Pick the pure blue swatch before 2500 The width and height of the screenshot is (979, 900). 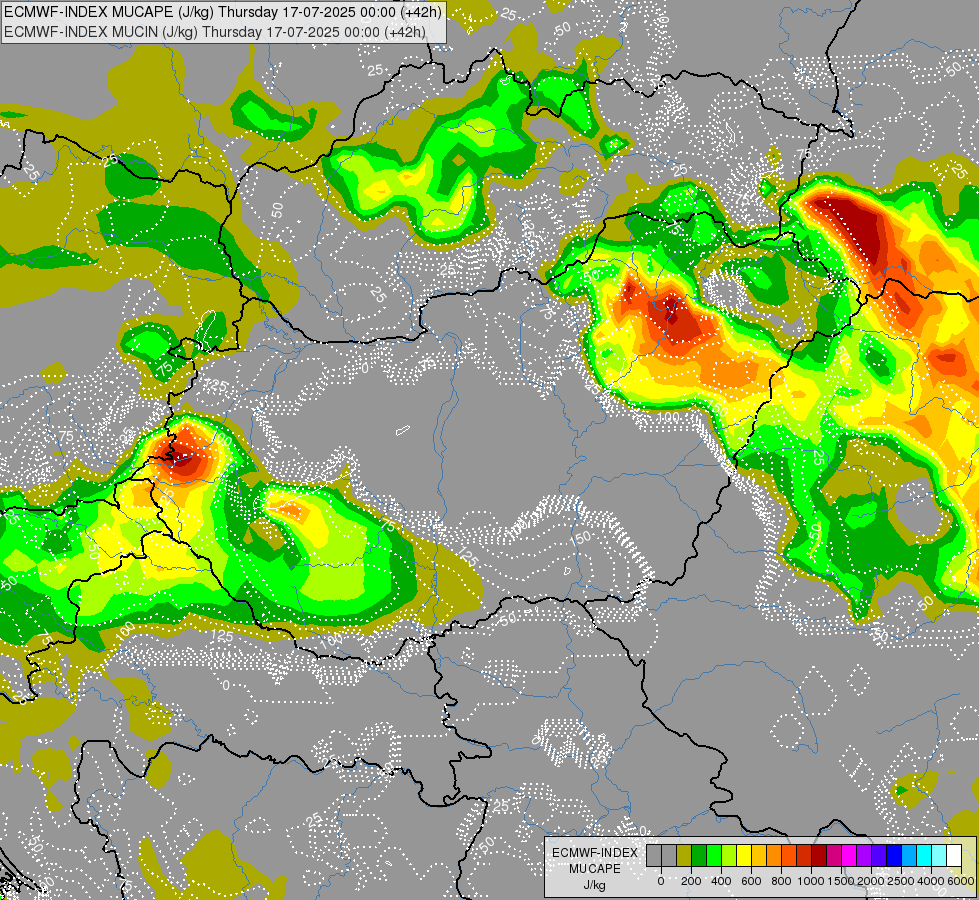point(895,855)
